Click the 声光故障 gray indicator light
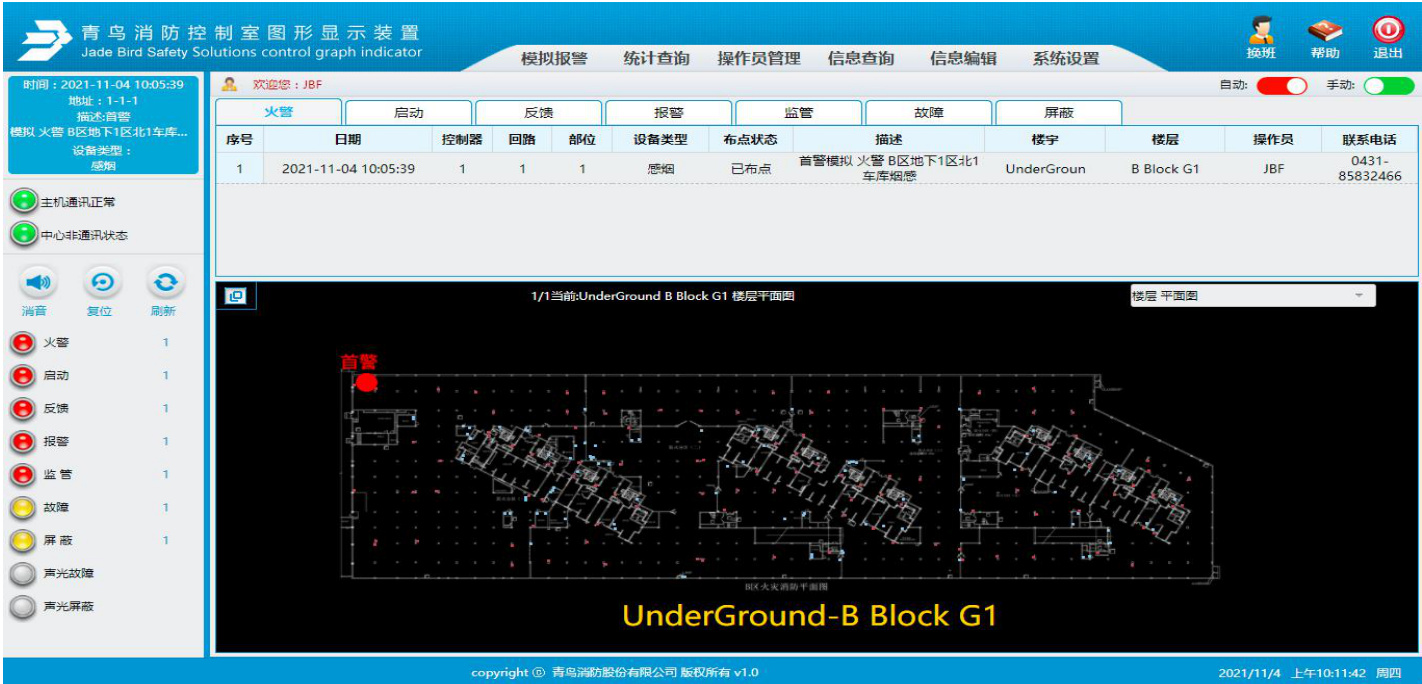This screenshot has width=1422, height=684. [22, 574]
